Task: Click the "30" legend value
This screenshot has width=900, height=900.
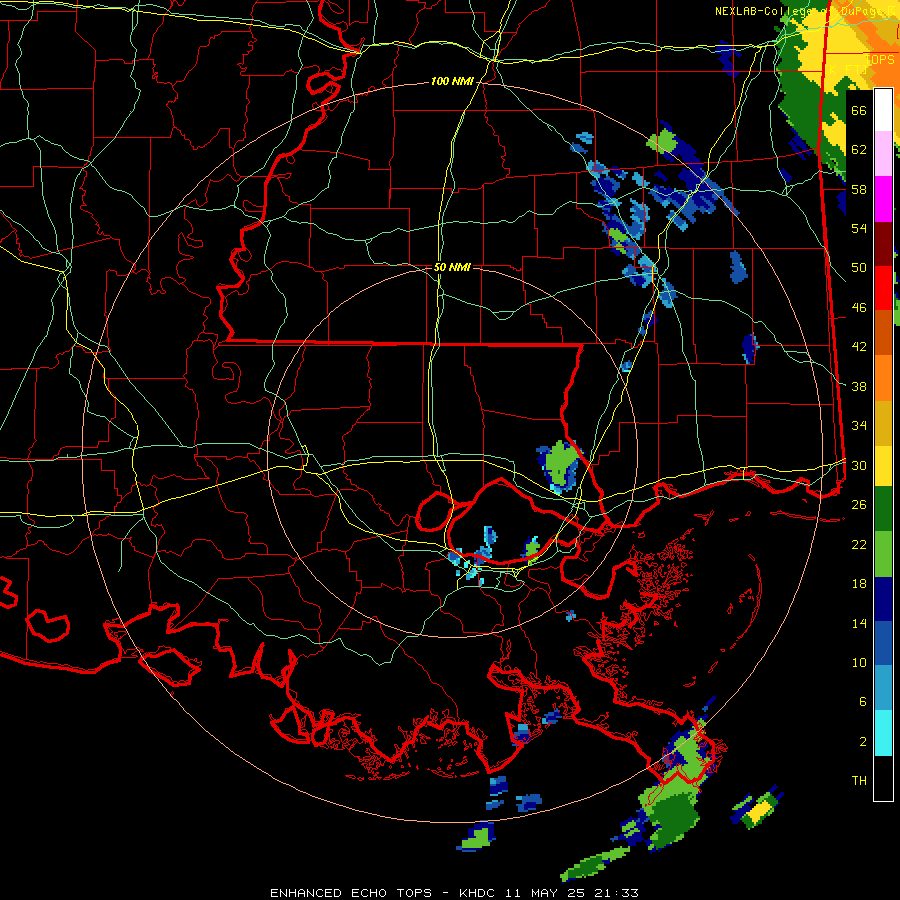Action: click(859, 465)
